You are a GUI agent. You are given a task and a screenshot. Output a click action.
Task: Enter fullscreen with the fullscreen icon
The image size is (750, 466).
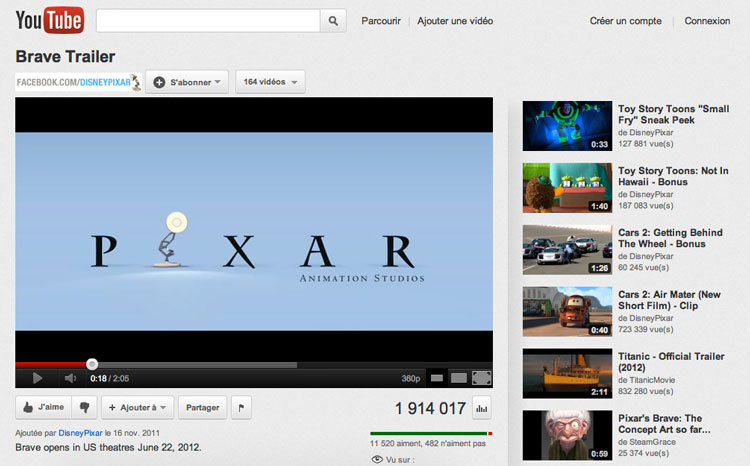(482, 378)
